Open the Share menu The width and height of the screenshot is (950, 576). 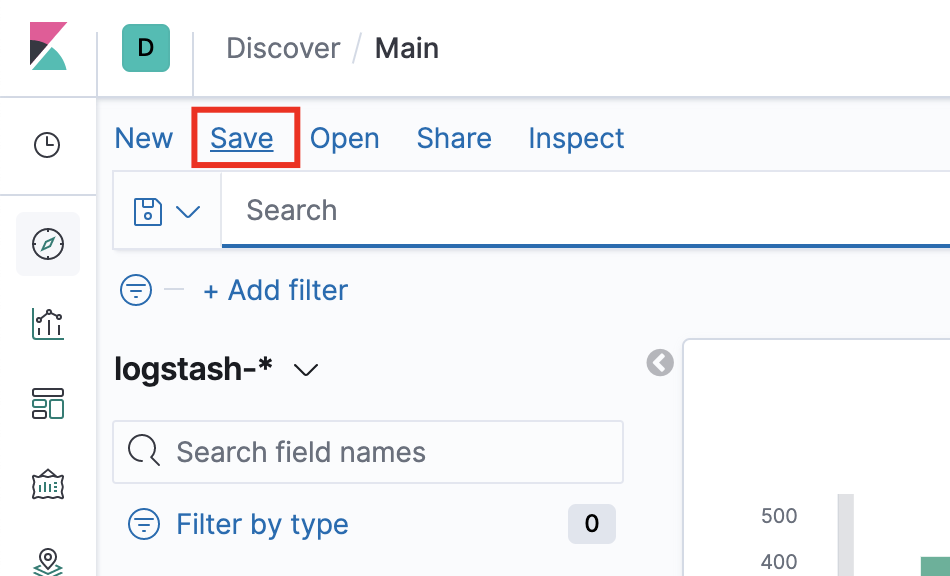coord(454,138)
